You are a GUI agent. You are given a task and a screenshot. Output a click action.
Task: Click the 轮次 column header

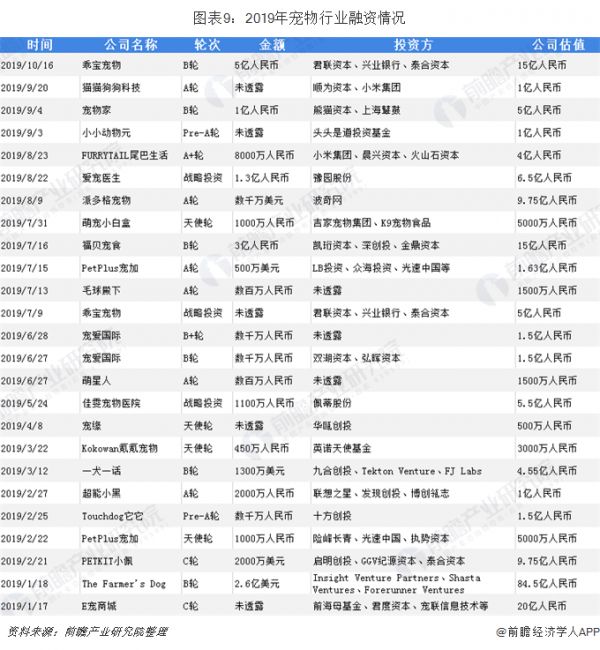coord(207,45)
